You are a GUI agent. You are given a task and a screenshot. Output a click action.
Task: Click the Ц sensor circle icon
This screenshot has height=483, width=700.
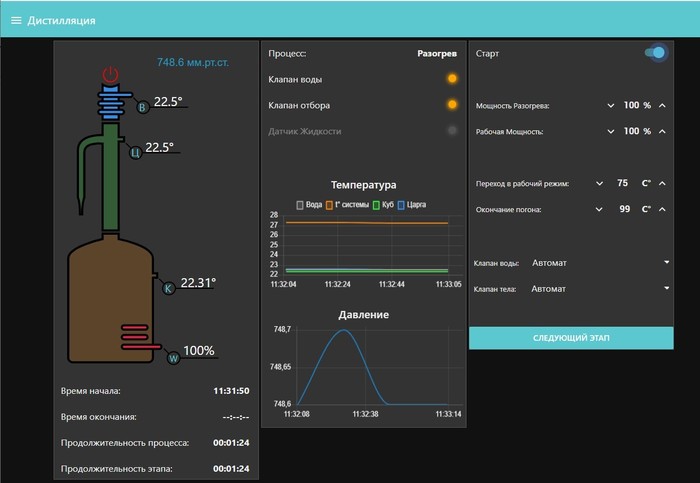[x=135, y=153]
